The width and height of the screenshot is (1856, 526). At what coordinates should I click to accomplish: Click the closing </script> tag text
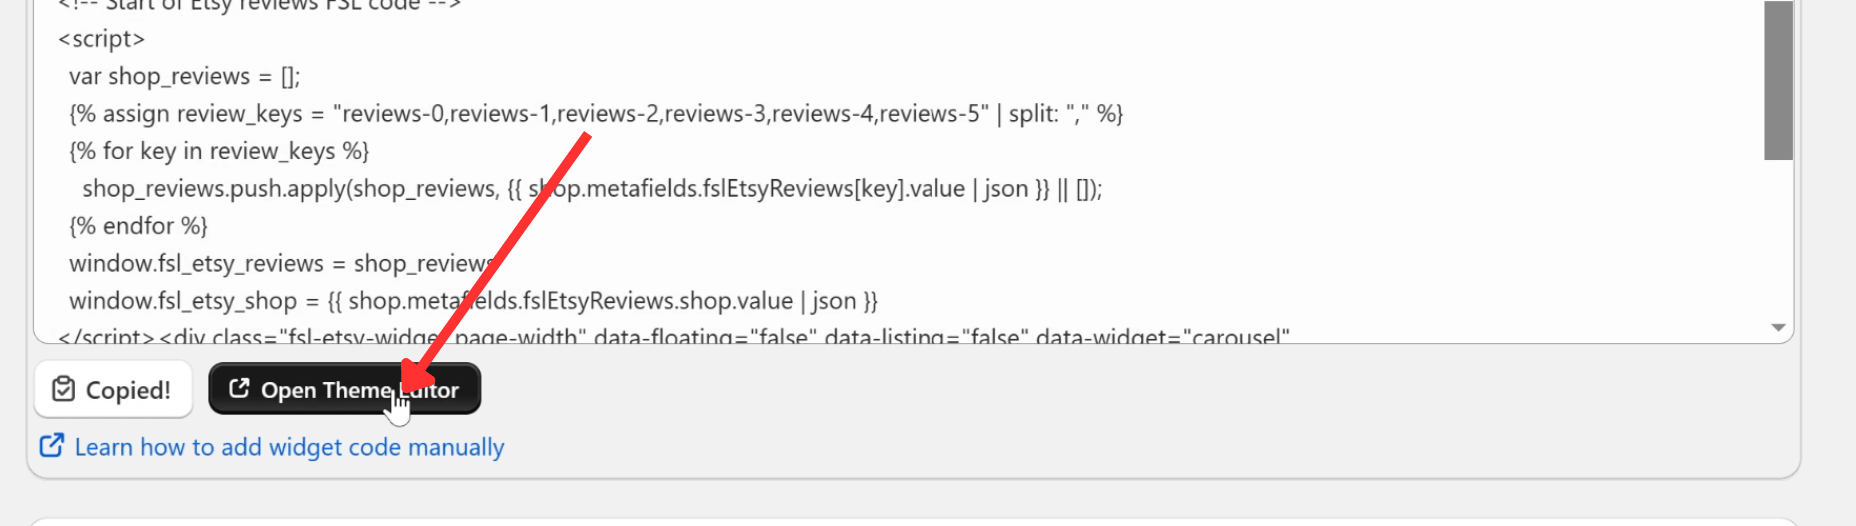(106, 336)
